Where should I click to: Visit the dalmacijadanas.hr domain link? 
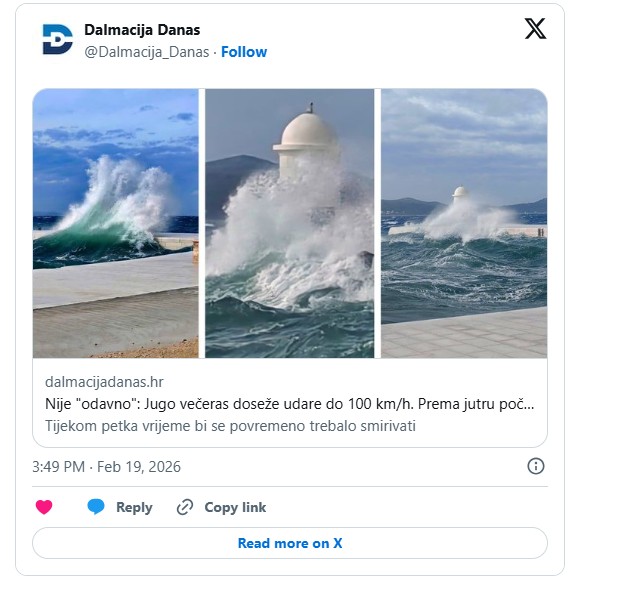(x=104, y=383)
